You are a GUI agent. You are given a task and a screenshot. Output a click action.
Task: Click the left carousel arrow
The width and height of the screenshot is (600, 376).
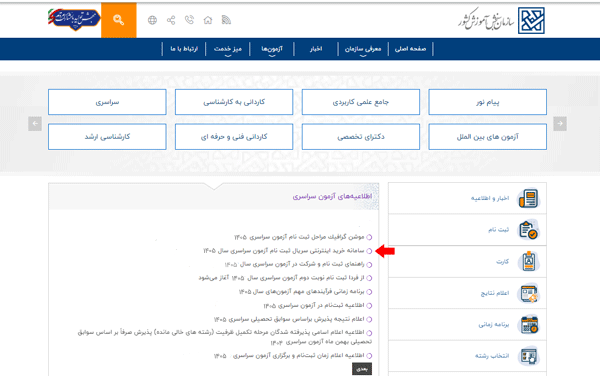click(35, 124)
